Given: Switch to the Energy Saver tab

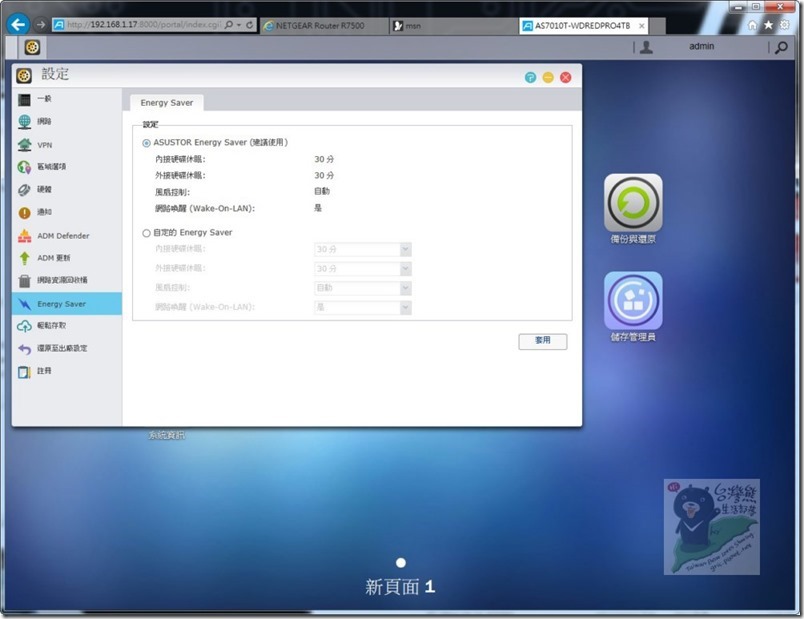Looking at the screenshot, I should (x=167, y=103).
